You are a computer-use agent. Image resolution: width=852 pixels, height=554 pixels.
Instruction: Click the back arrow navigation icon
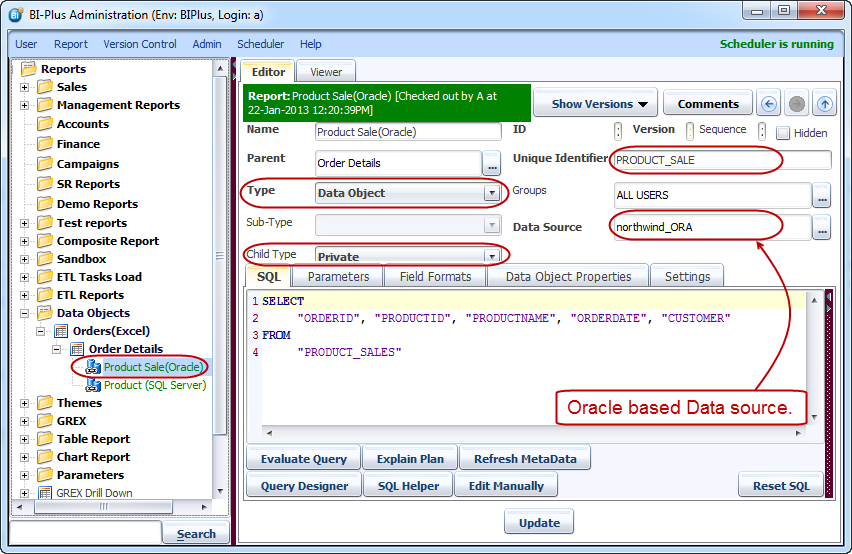coord(769,103)
